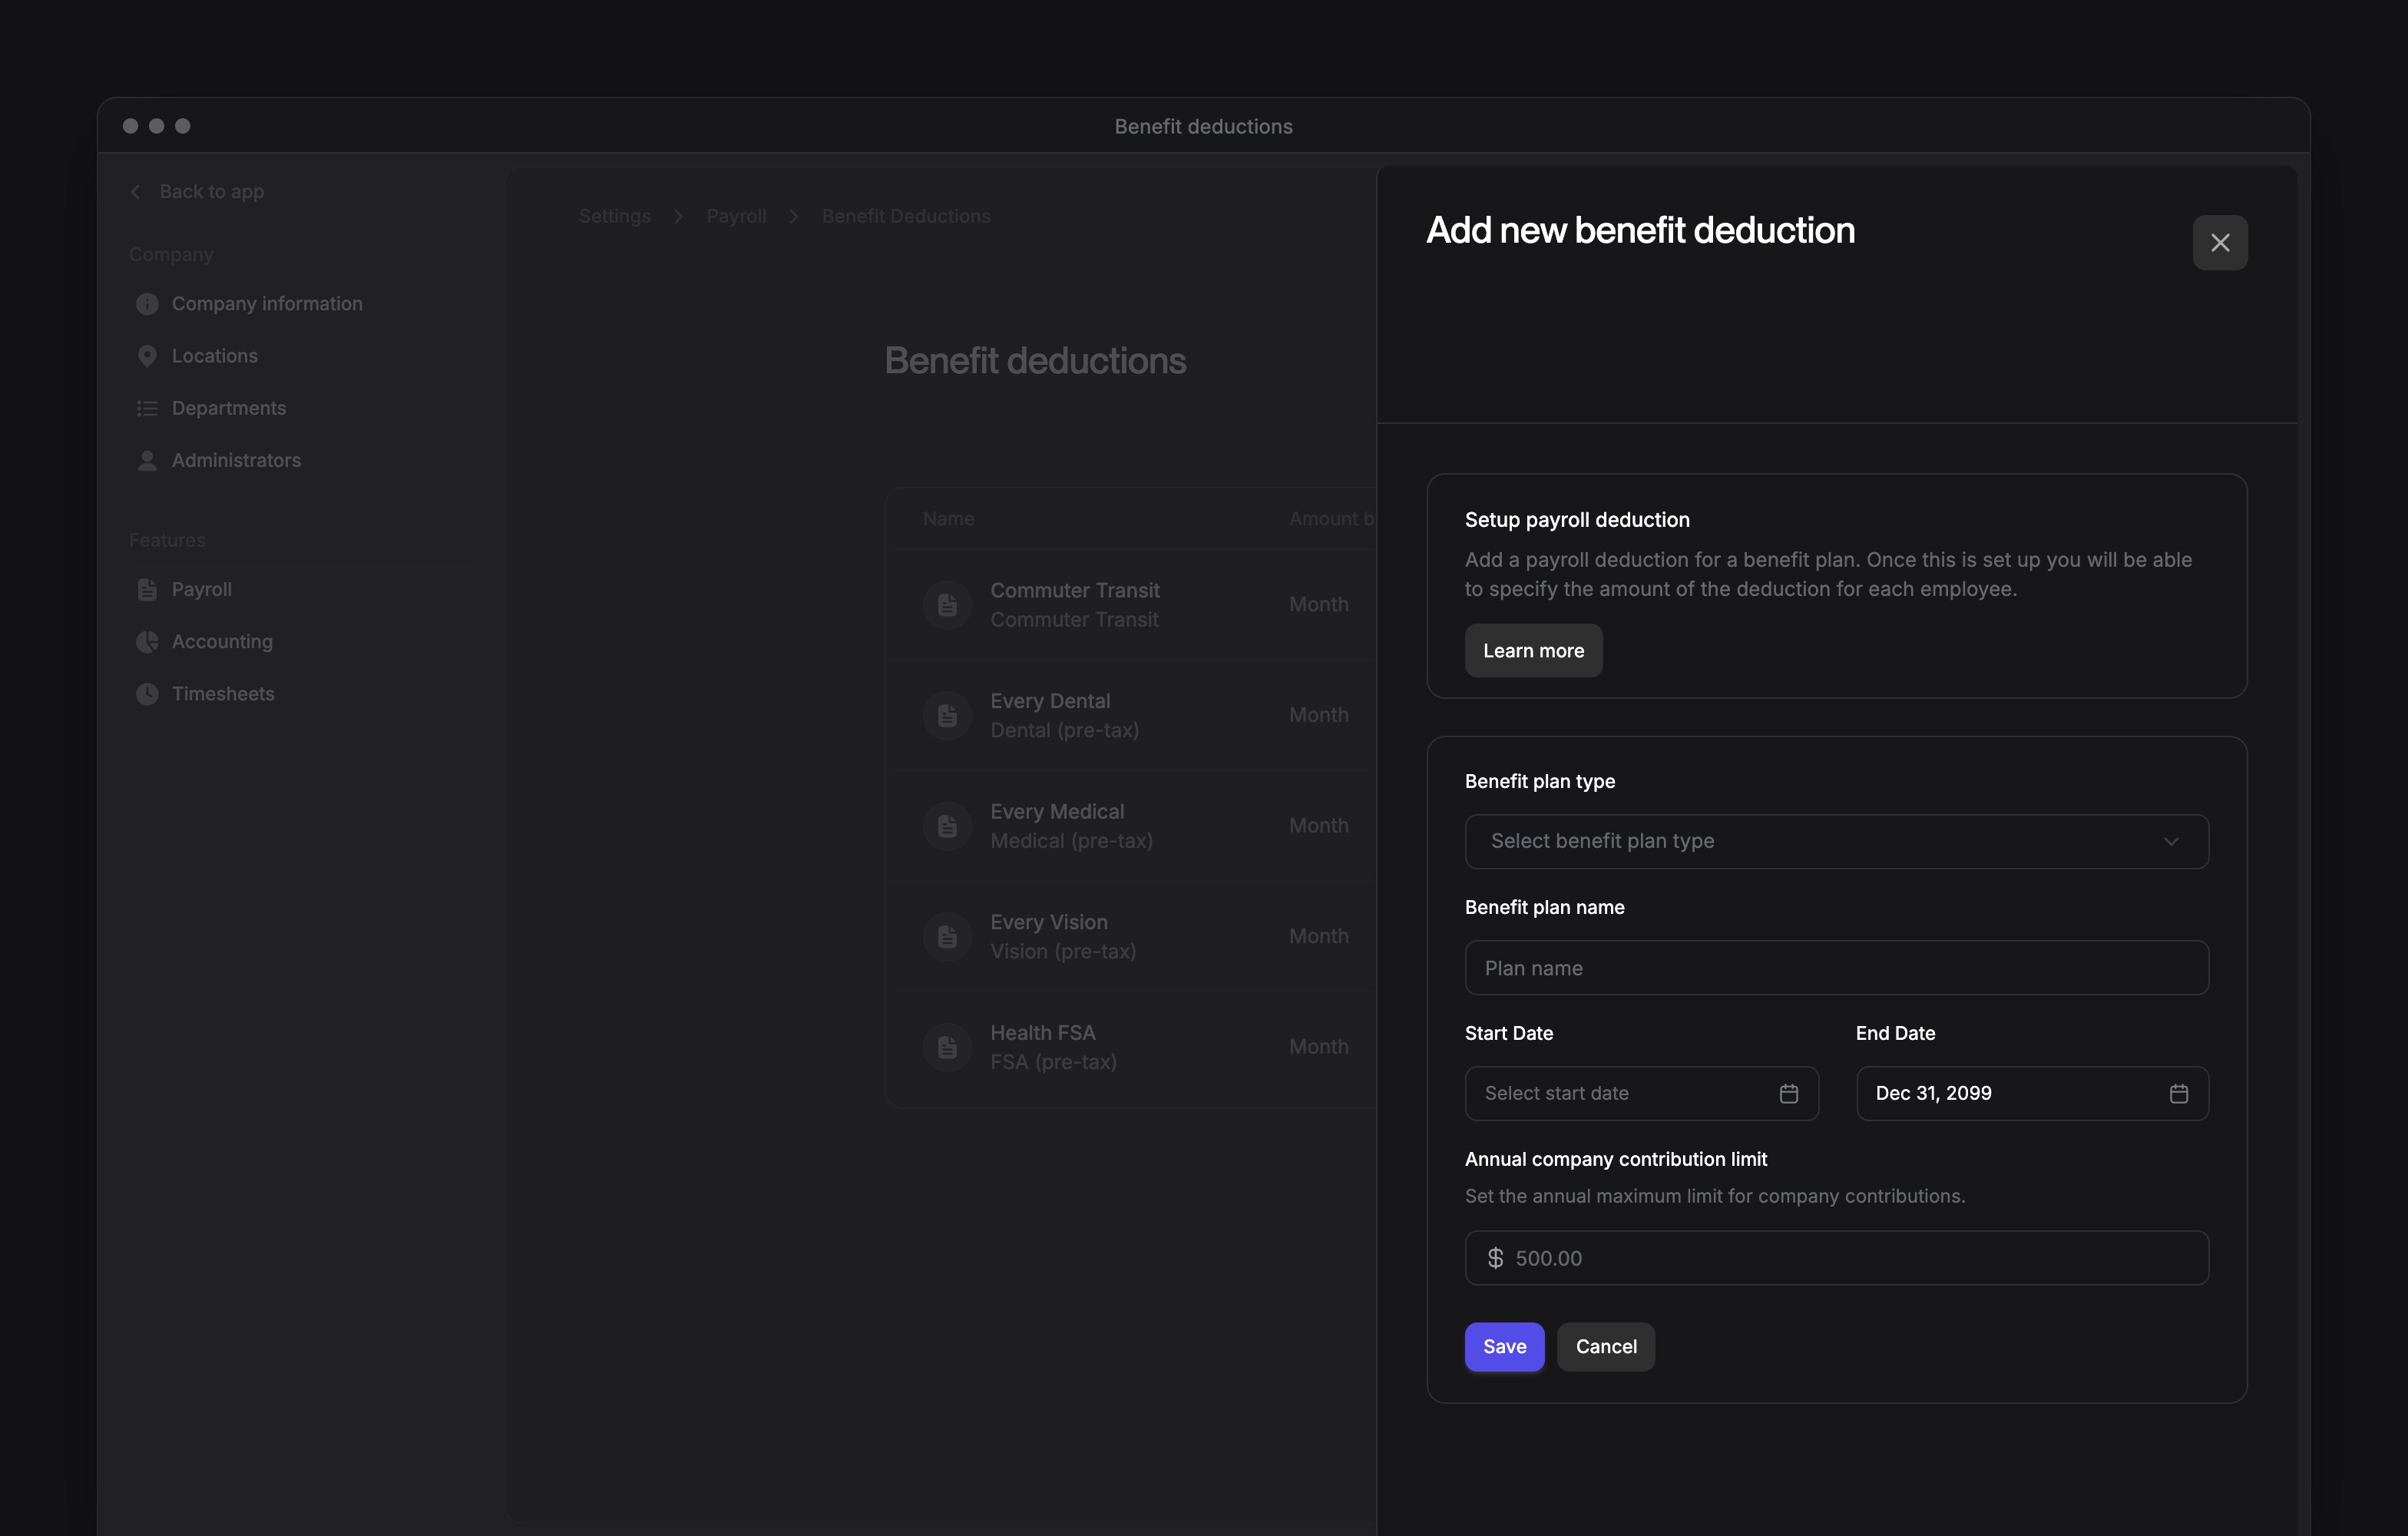Open calendar icon in End Date field
The image size is (2408, 1536).
(2178, 1093)
